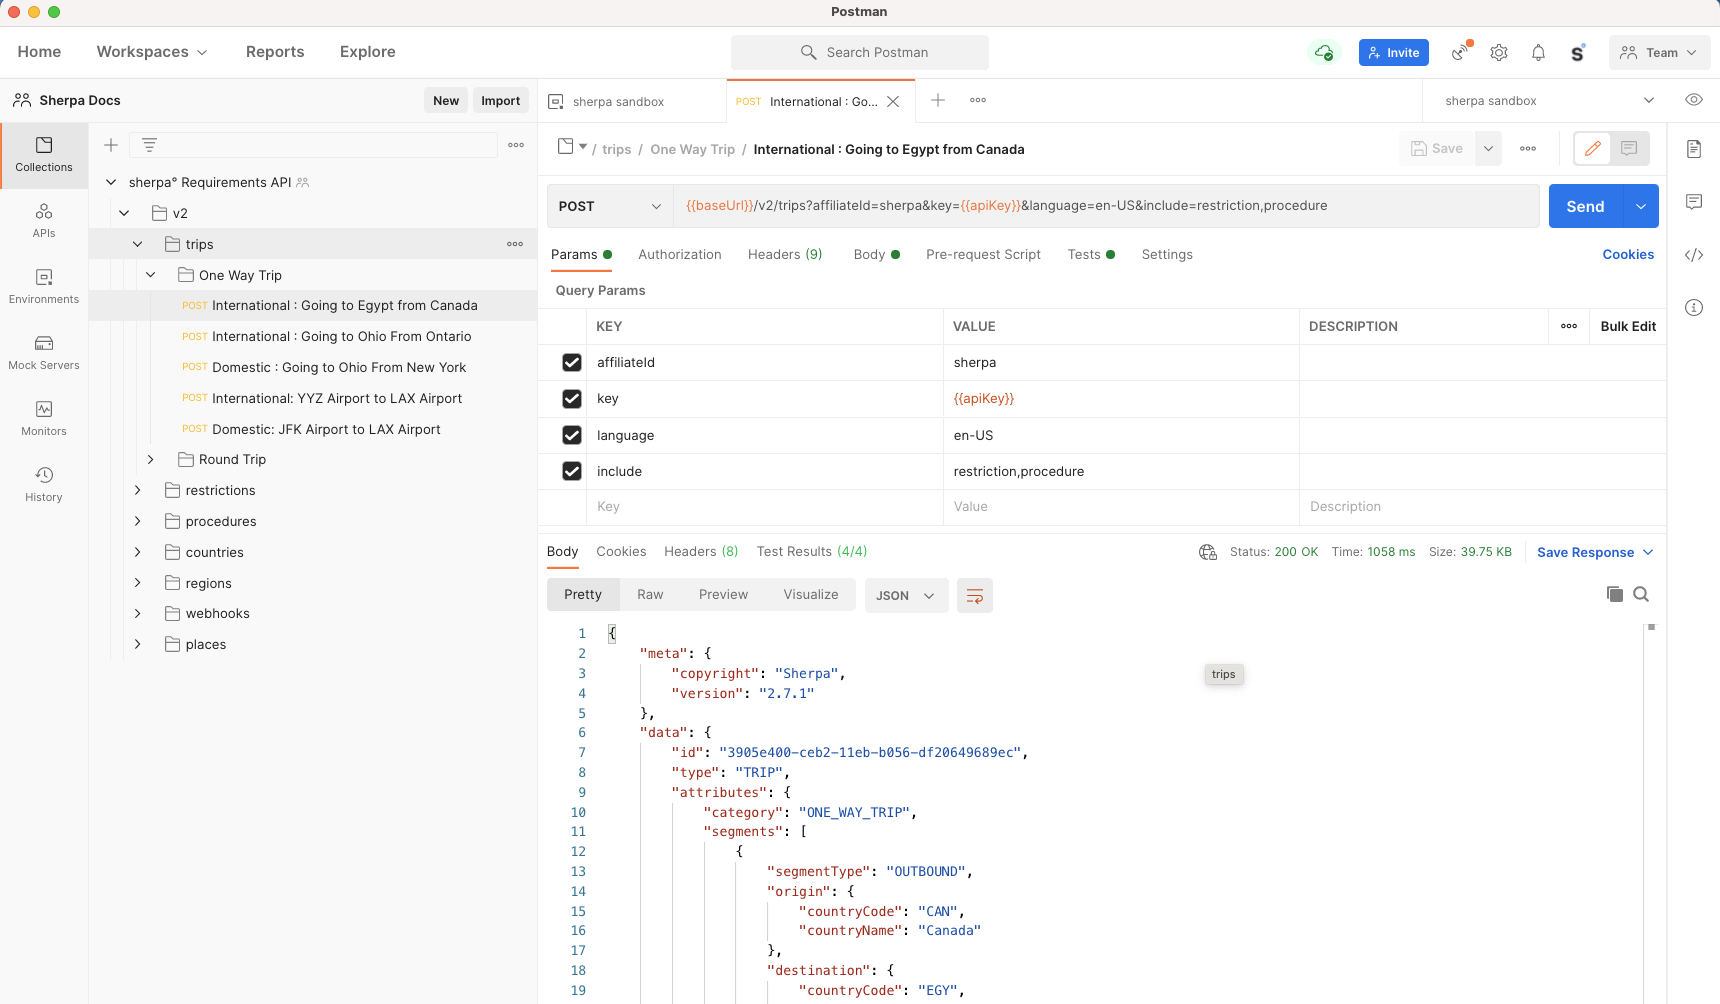This screenshot has width=1720, height=1004.
Task: Switch response view to Raw
Action: tap(650, 594)
